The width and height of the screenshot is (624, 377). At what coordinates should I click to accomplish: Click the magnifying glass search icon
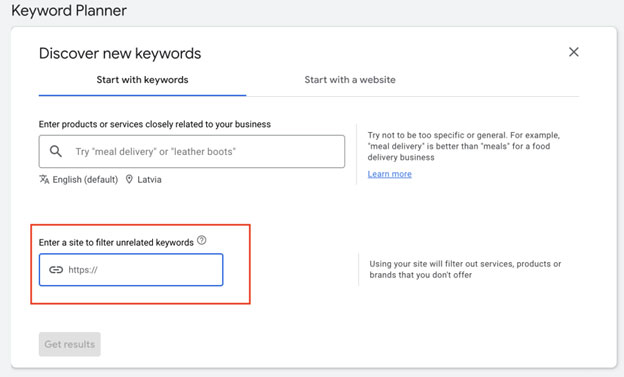(x=56, y=151)
